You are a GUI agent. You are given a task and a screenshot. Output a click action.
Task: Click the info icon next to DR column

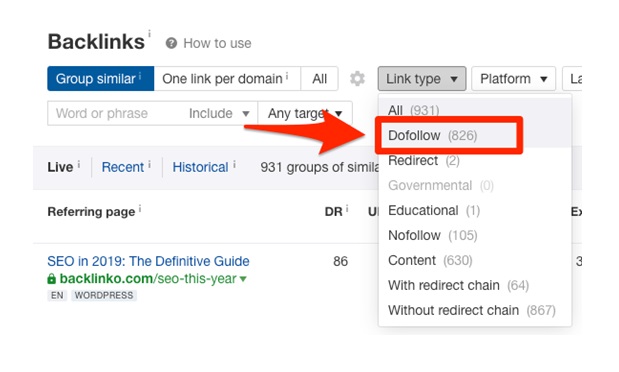[x=347, y=209]
